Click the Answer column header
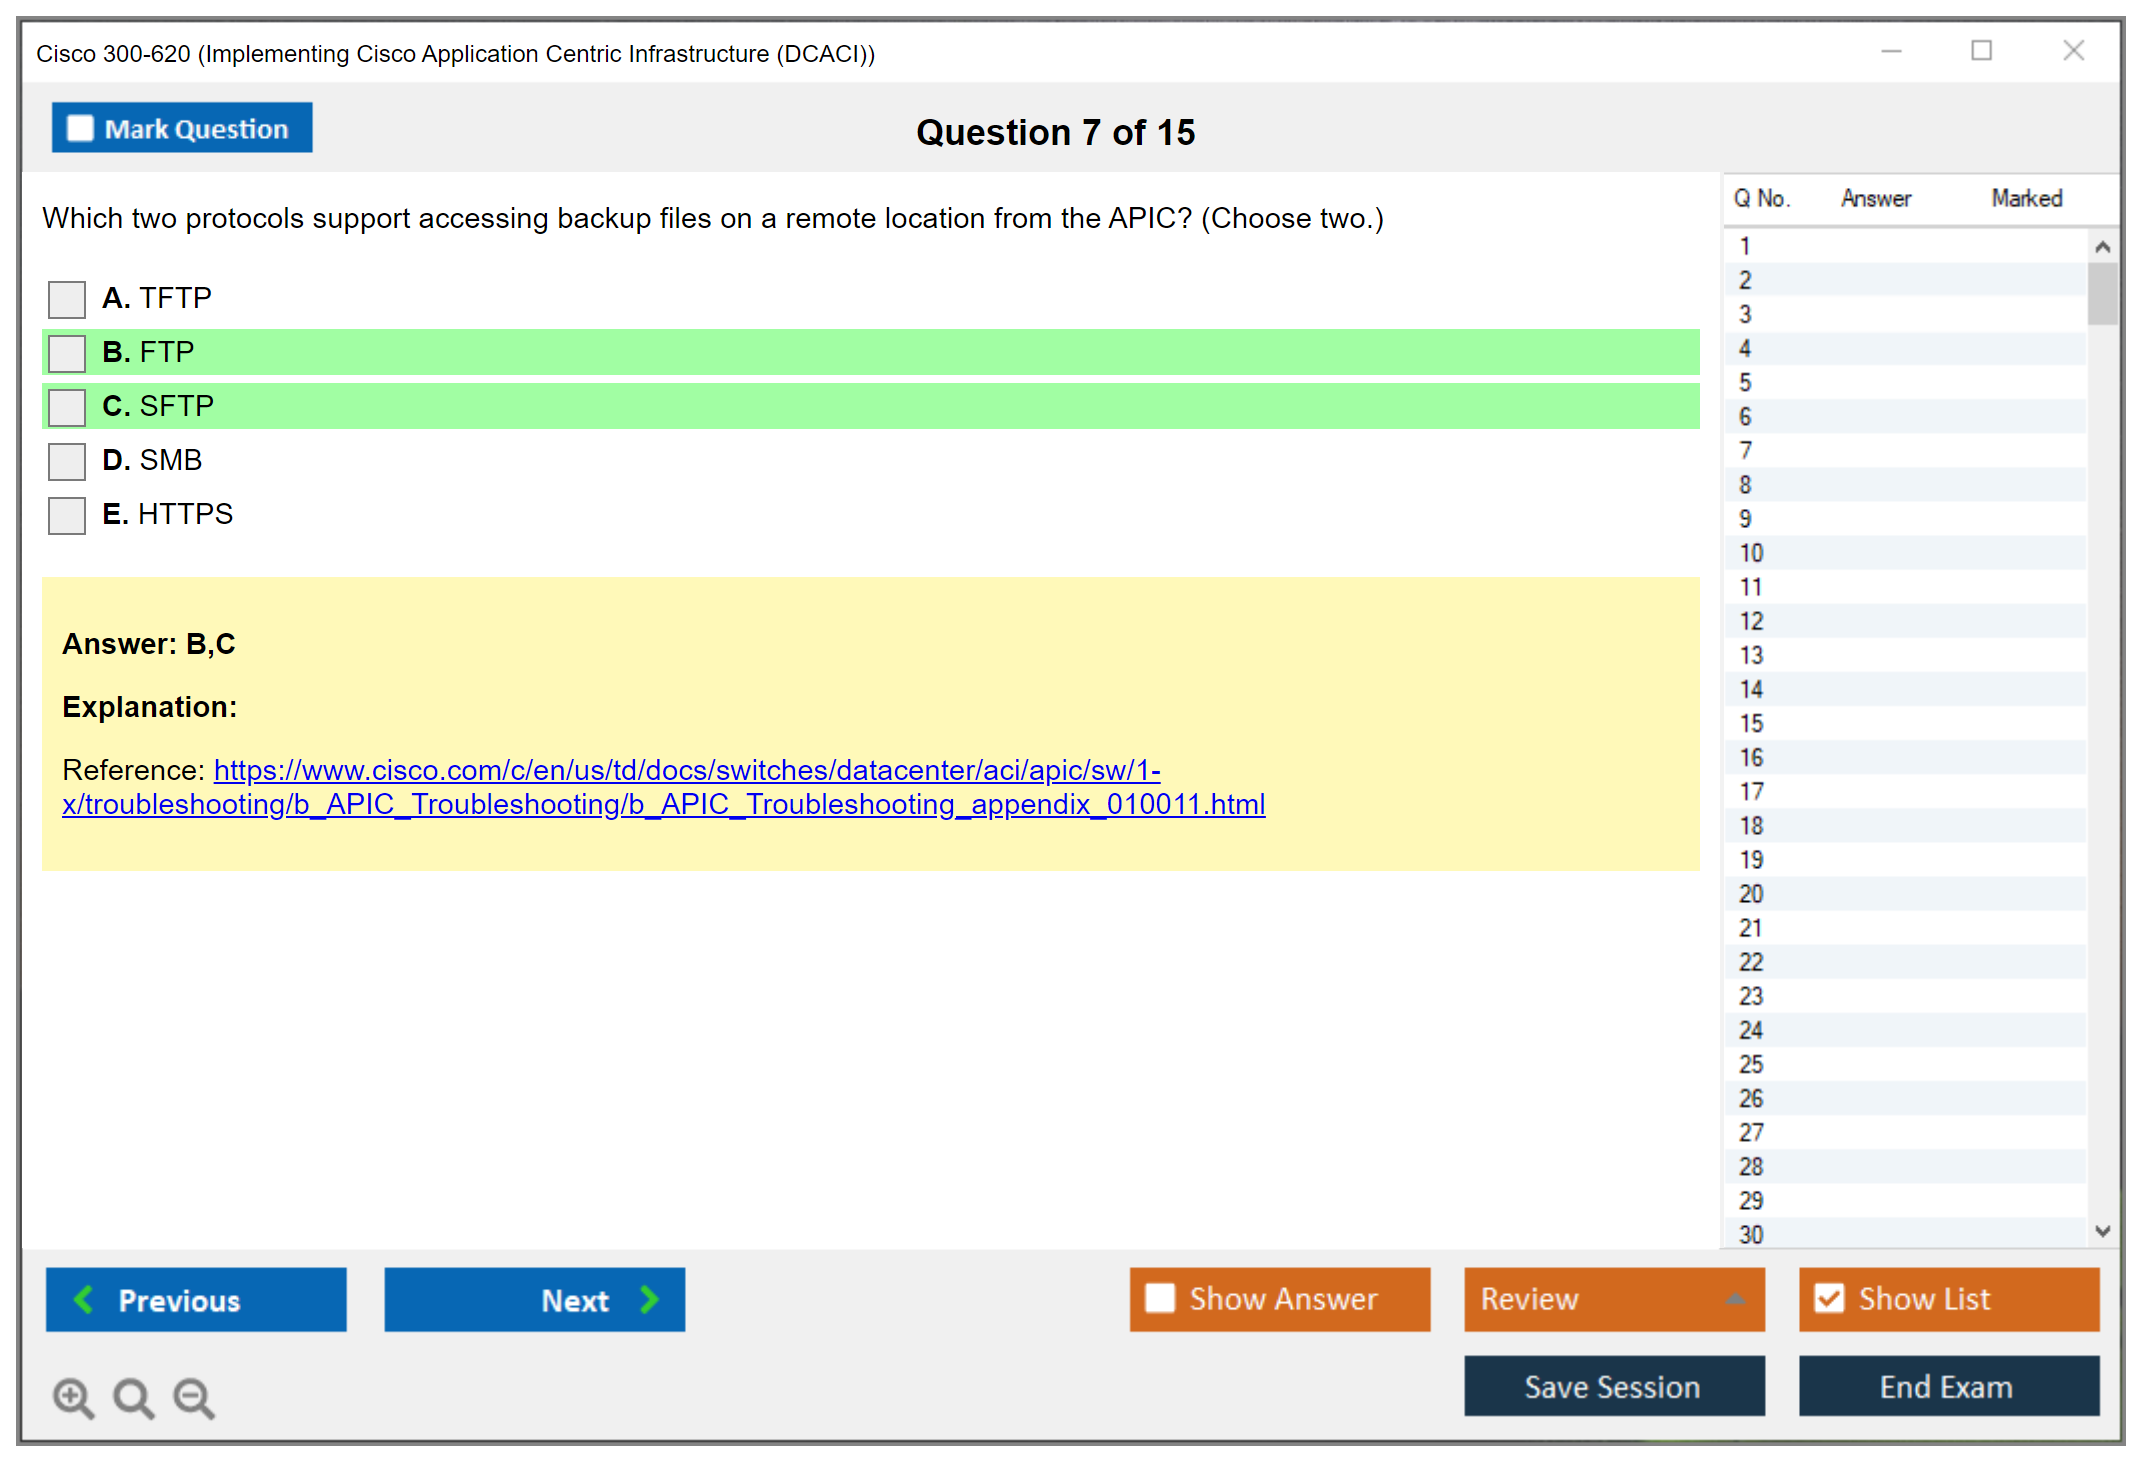Viewport: 2150px width, 1470px height. pyautogui.click(x=1875, y=198)
